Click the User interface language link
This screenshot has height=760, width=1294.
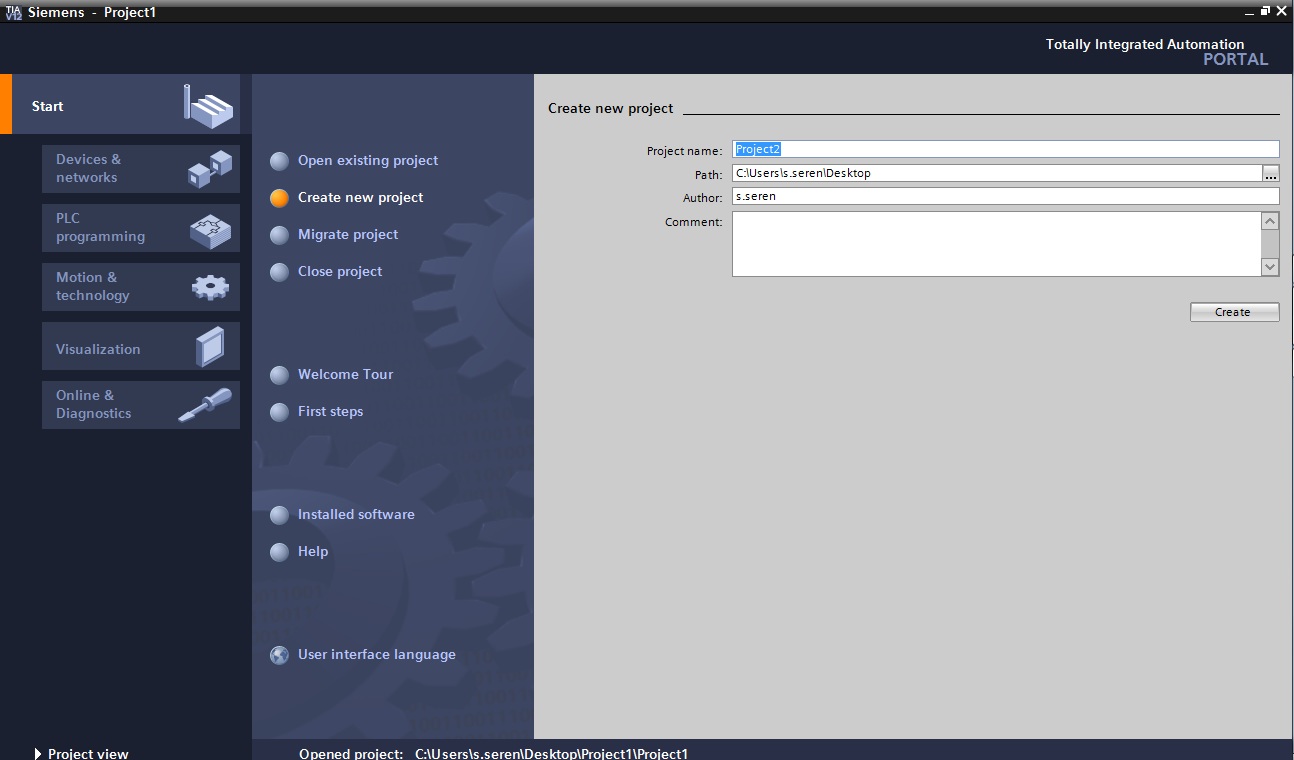(x=377, y=654)
